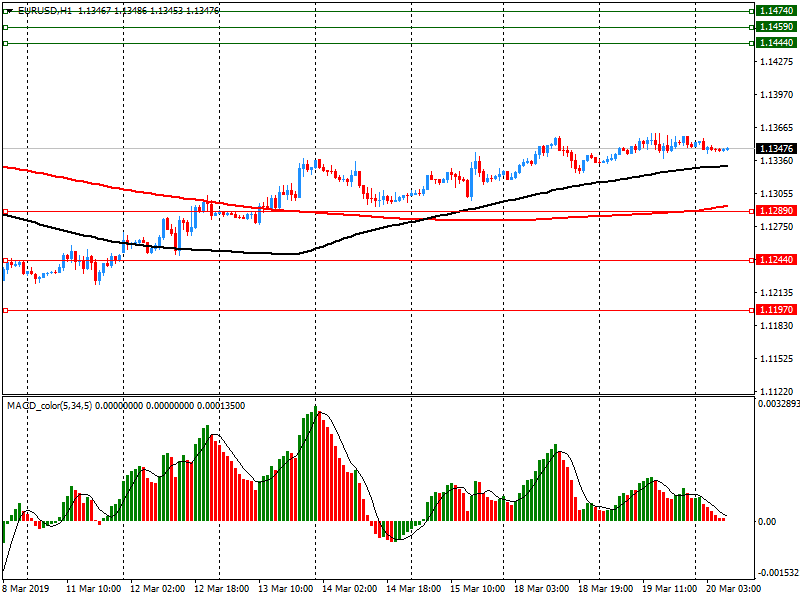Click the 15 Mar 10:00 time axis label
The image size is (800, 600).
[478, 590]
